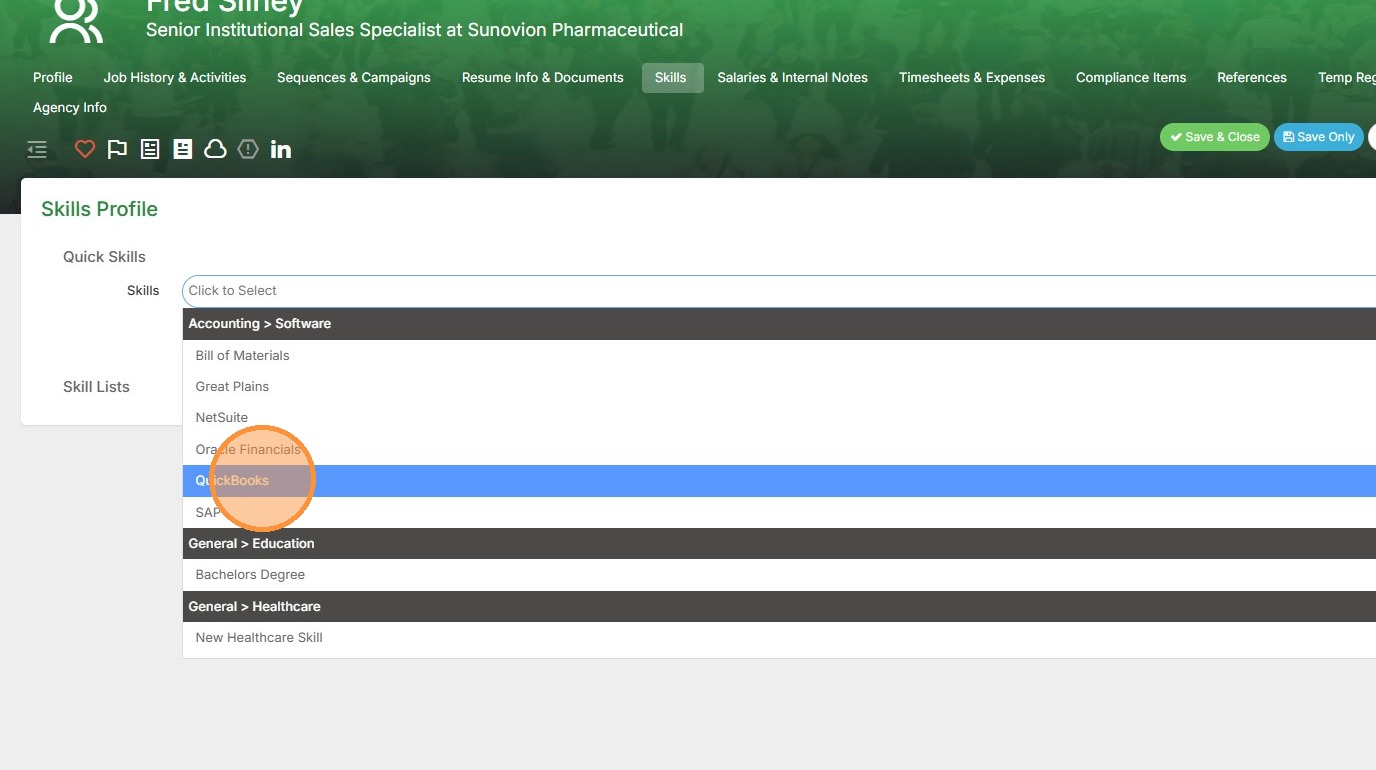Click the Senior Institutional Sales Specialist title text
The image size is (1376, 770).
415,30
